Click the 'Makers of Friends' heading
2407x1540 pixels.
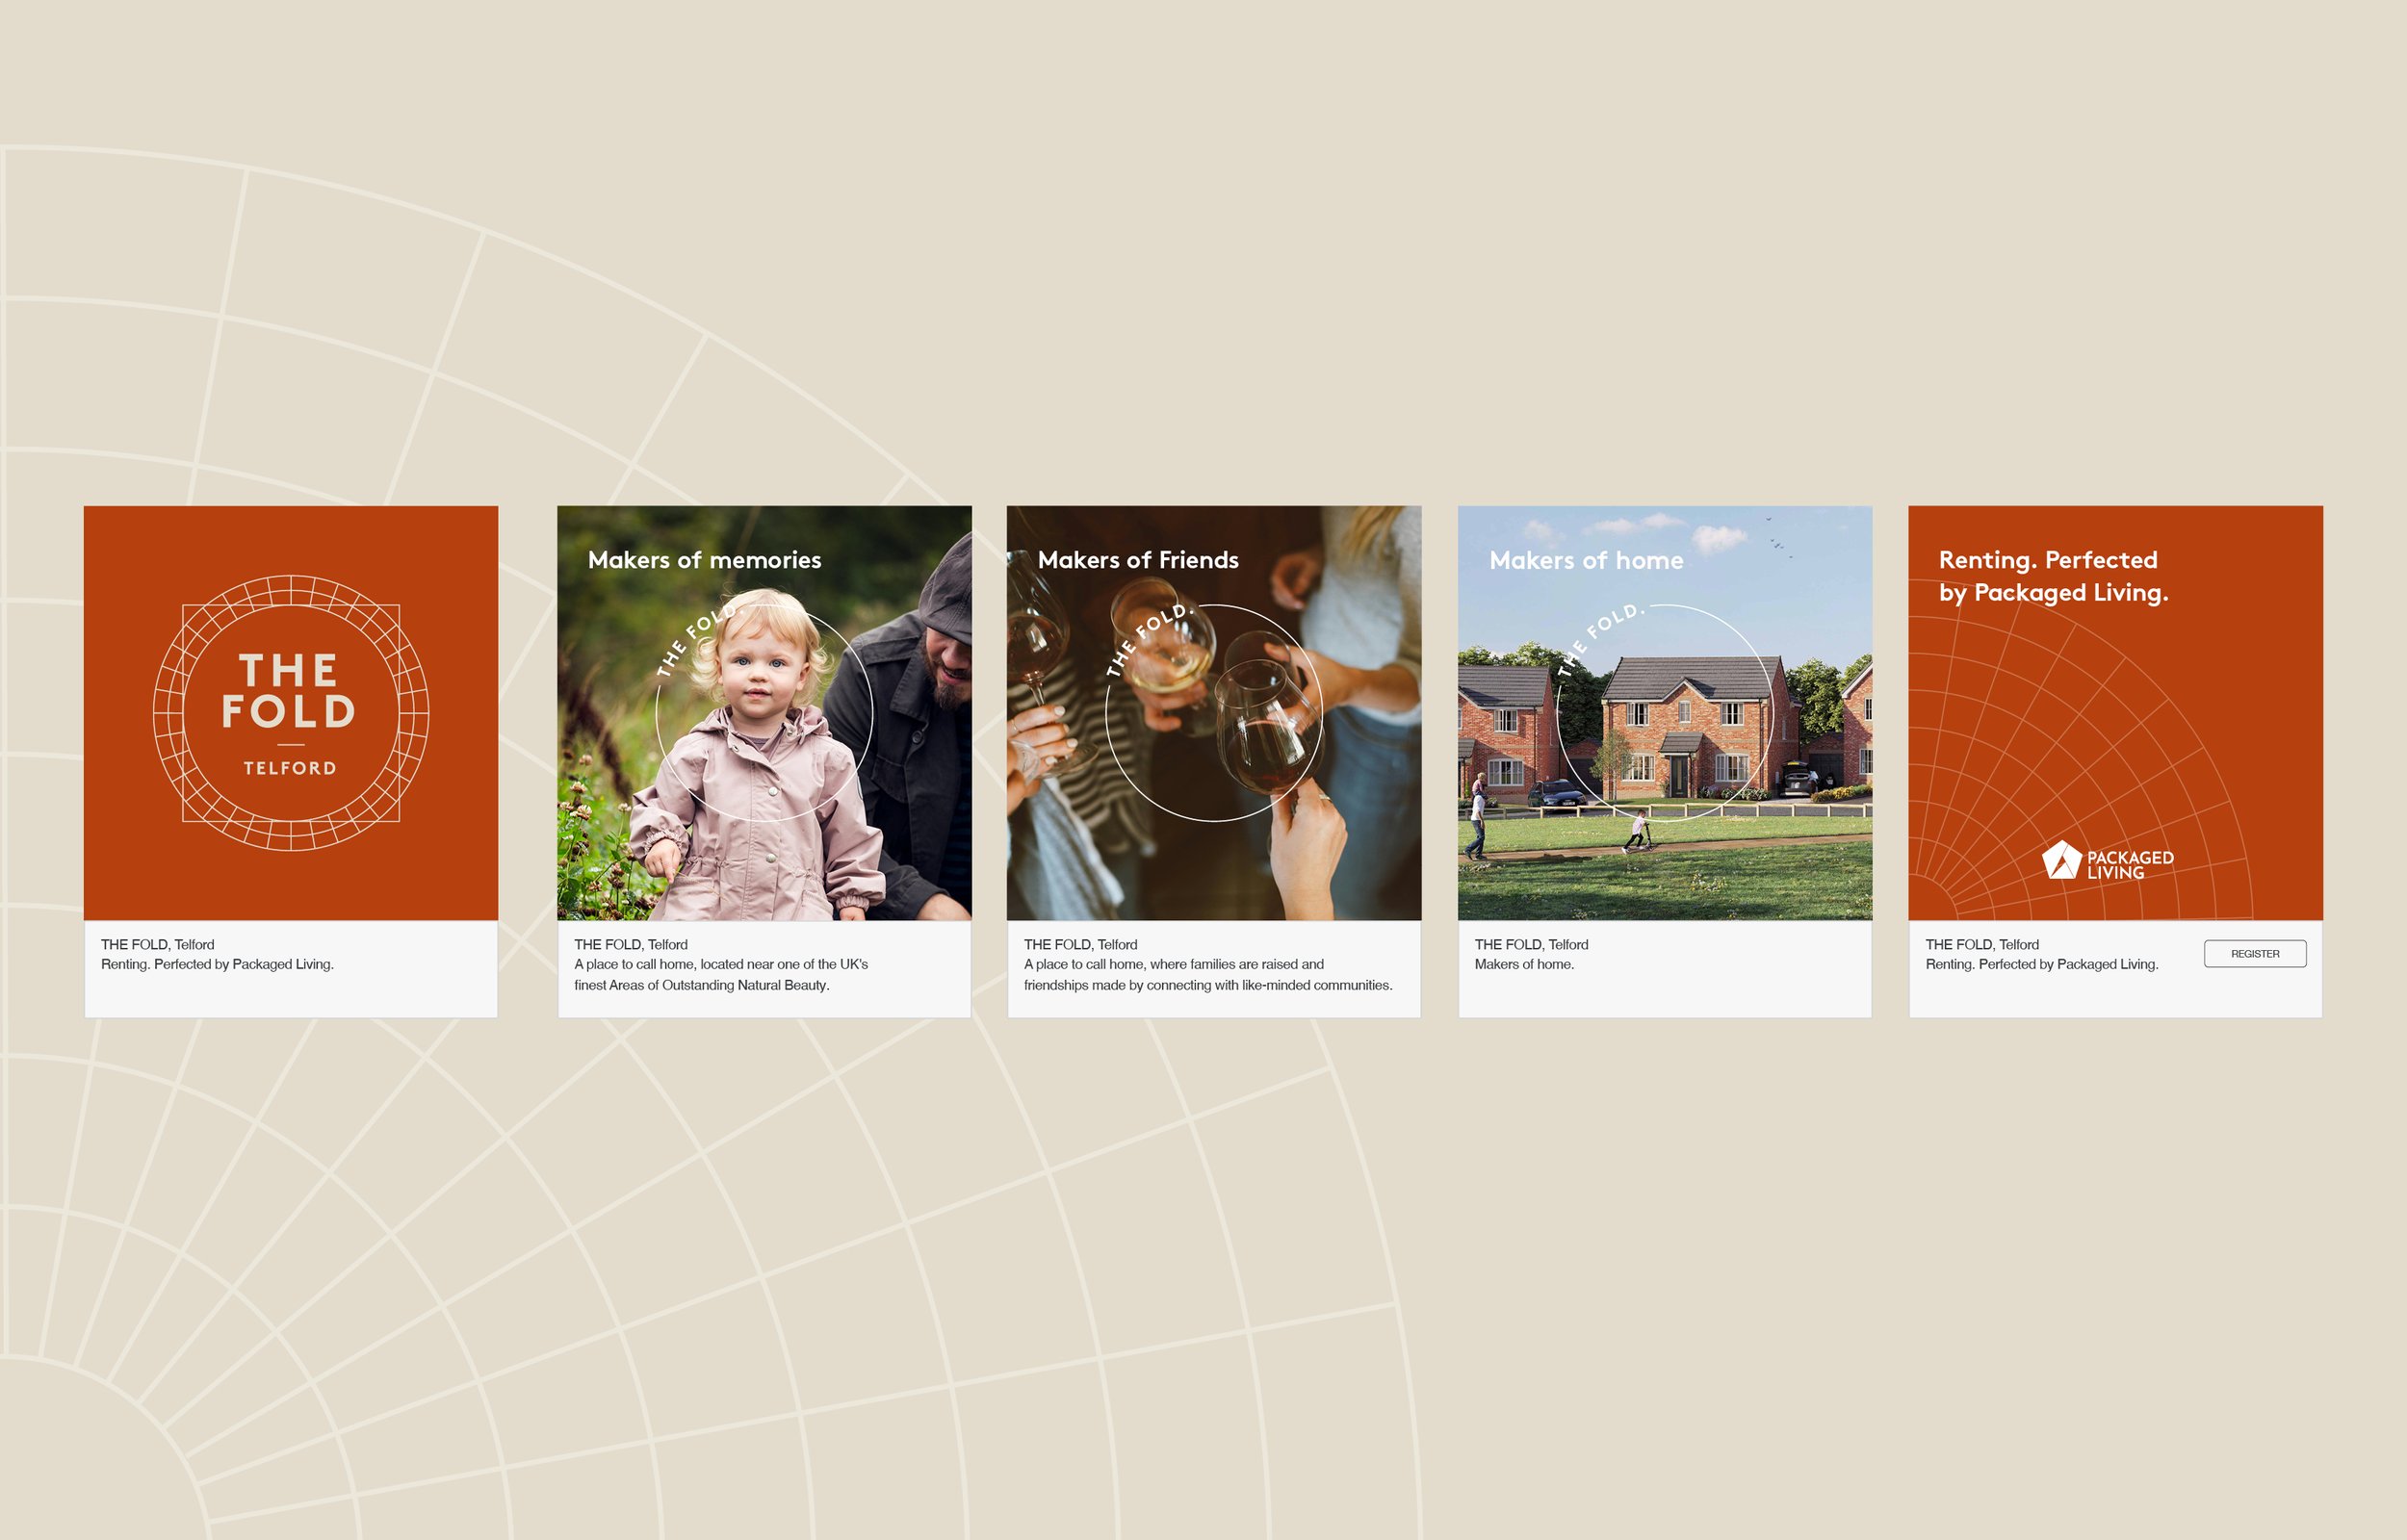(1138, 560)
